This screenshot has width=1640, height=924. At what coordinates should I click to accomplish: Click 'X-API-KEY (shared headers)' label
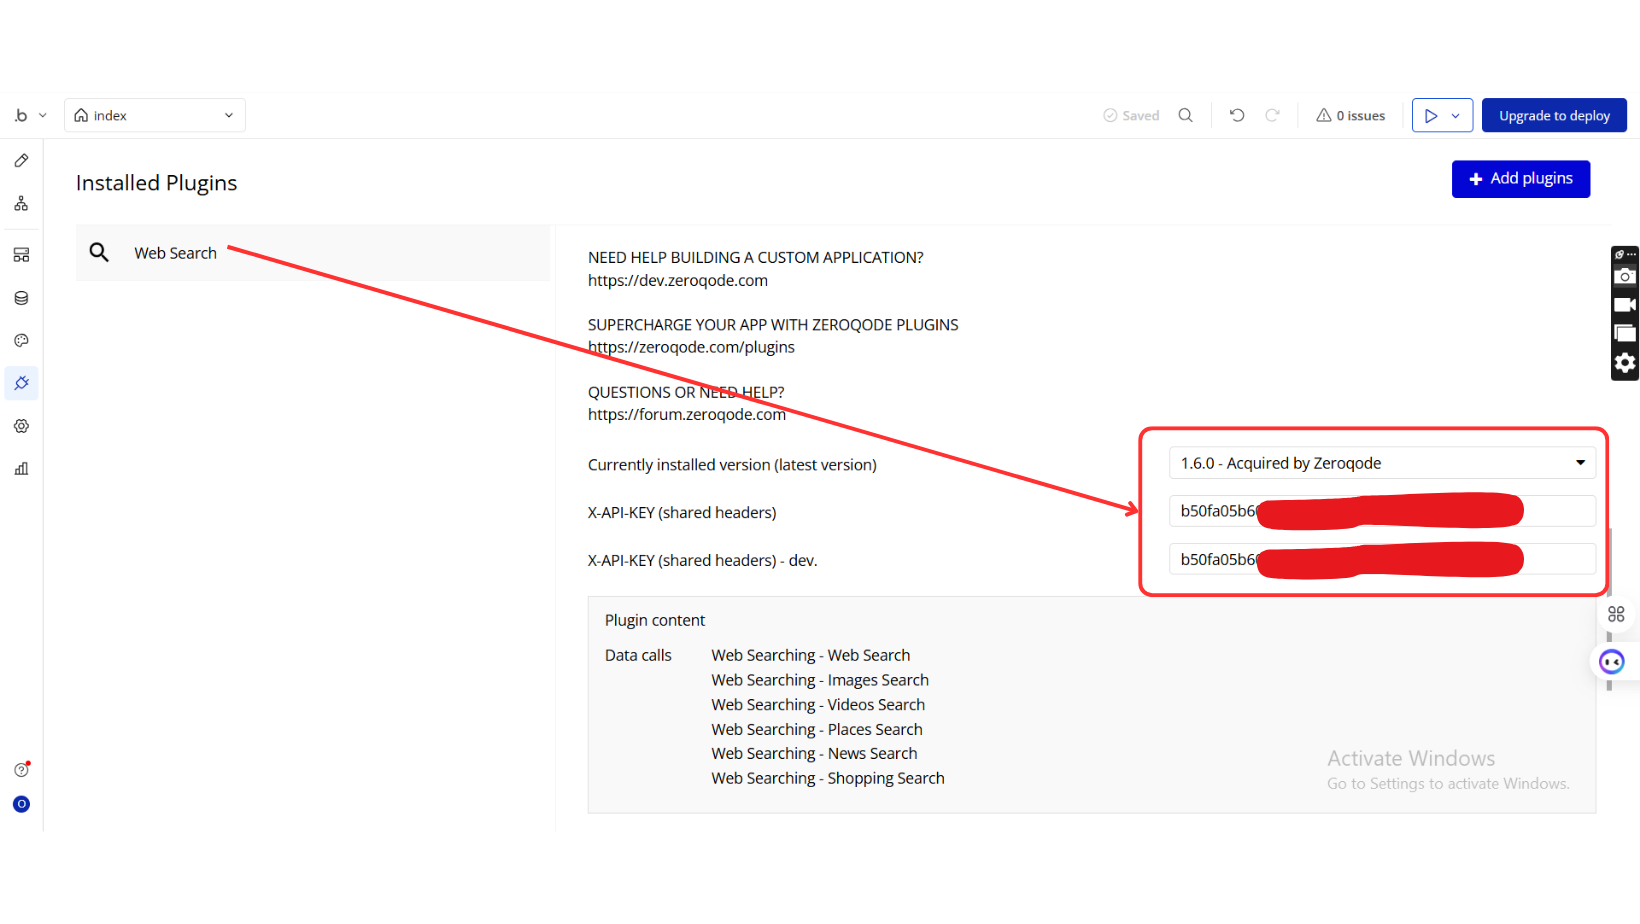click(x=682, y=513)
